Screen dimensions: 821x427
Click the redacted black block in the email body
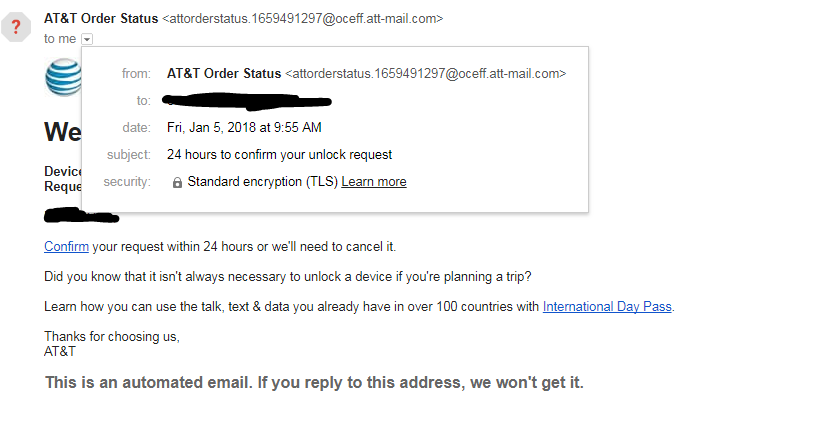(81, 215)
